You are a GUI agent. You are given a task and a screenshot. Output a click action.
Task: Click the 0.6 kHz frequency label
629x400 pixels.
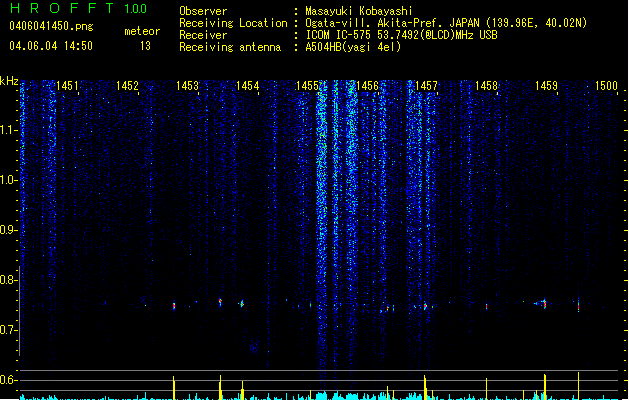click(9, 380)
